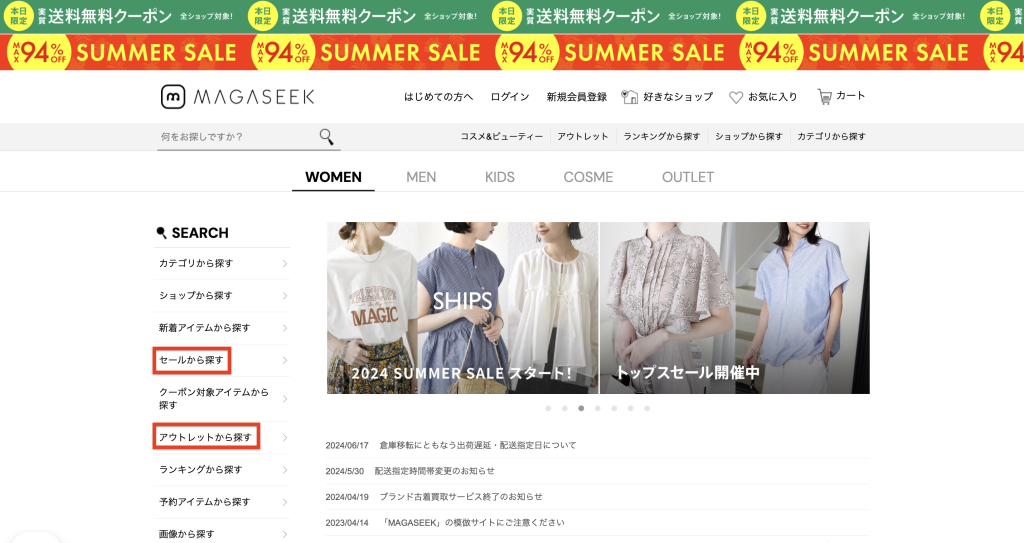Click the 好きなショップ shop icon
1024x543 pixels.
(630, 97)
